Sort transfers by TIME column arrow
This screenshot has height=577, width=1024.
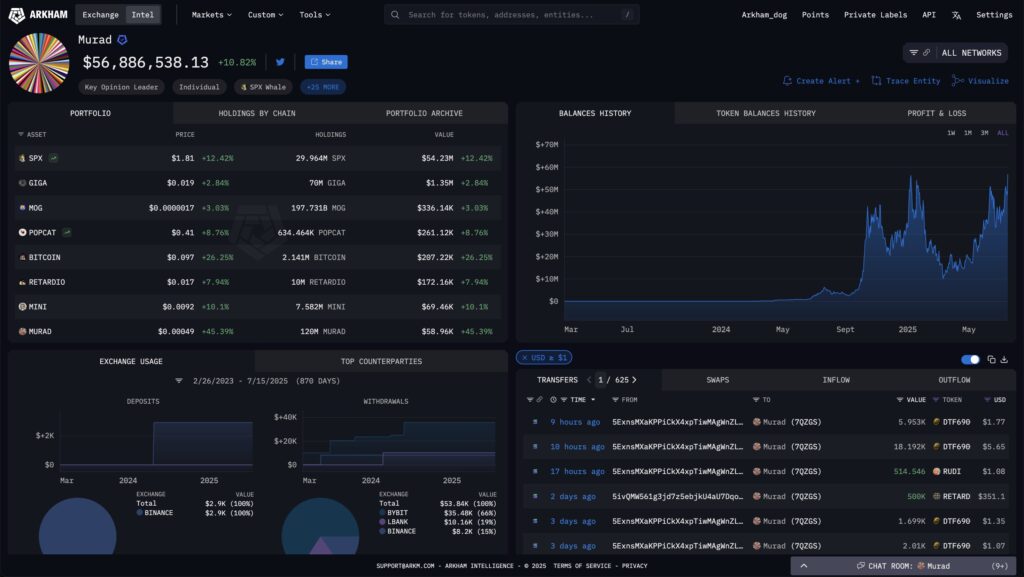pos(593,399)
